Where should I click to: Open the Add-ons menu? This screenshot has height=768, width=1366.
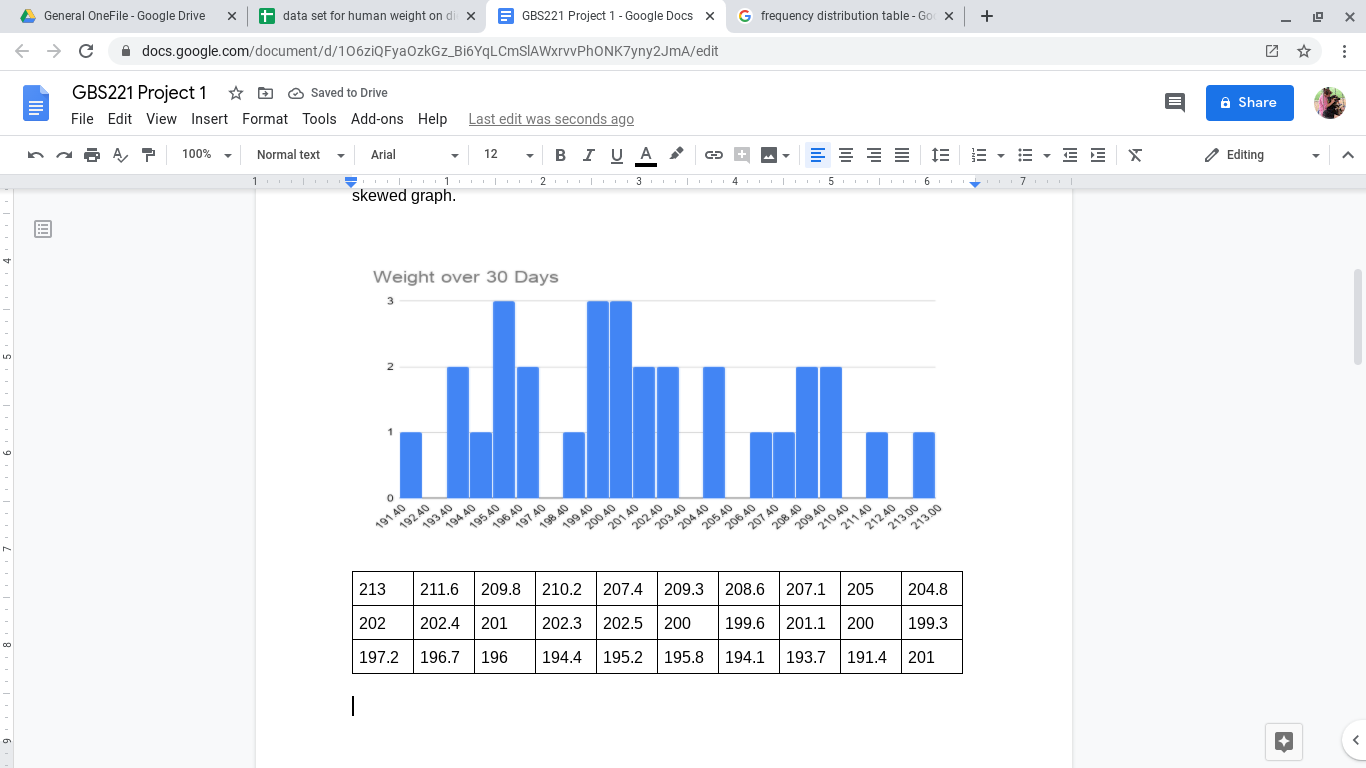(377, 119)
